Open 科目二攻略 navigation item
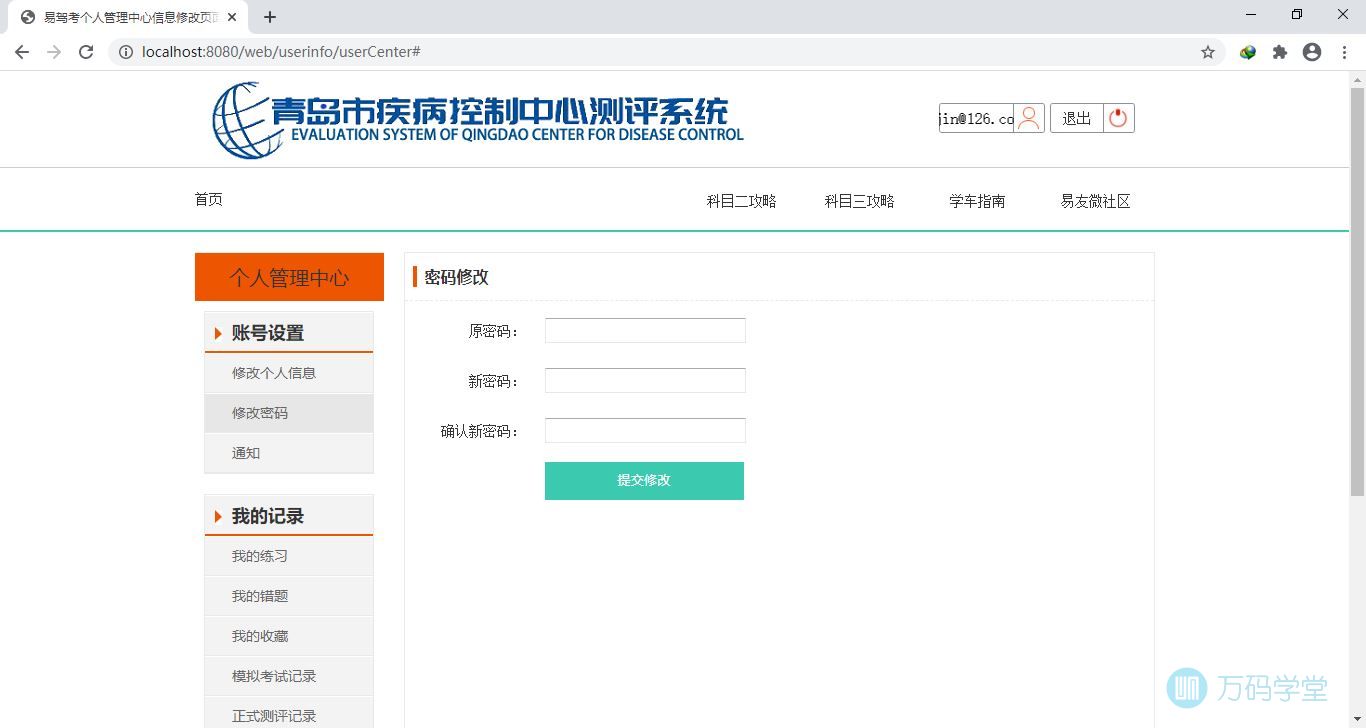 (x=742, y=201)
